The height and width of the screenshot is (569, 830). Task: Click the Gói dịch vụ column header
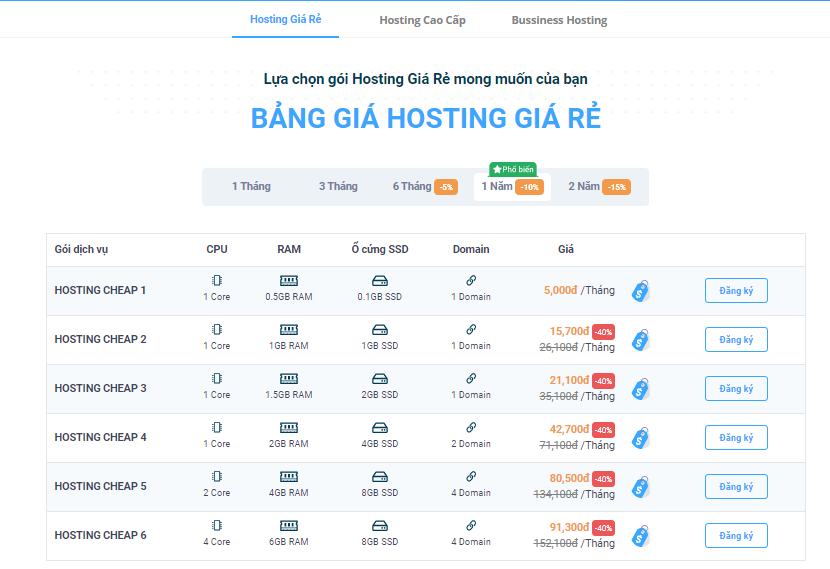pyautogui.click(x=81, y=249)
